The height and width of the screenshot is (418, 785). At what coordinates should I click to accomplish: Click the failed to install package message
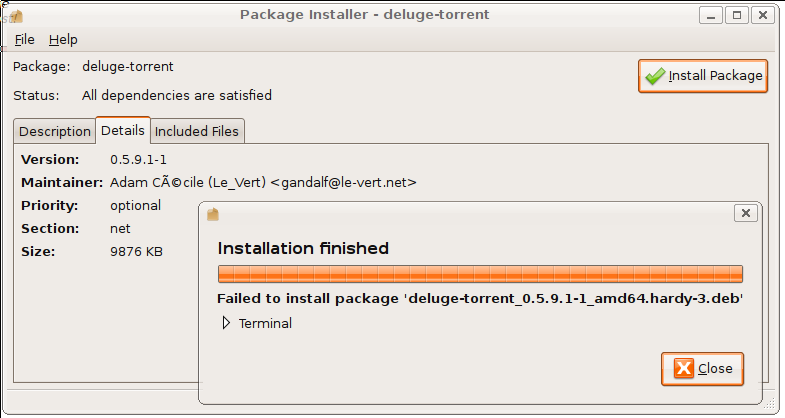(480, 299)
